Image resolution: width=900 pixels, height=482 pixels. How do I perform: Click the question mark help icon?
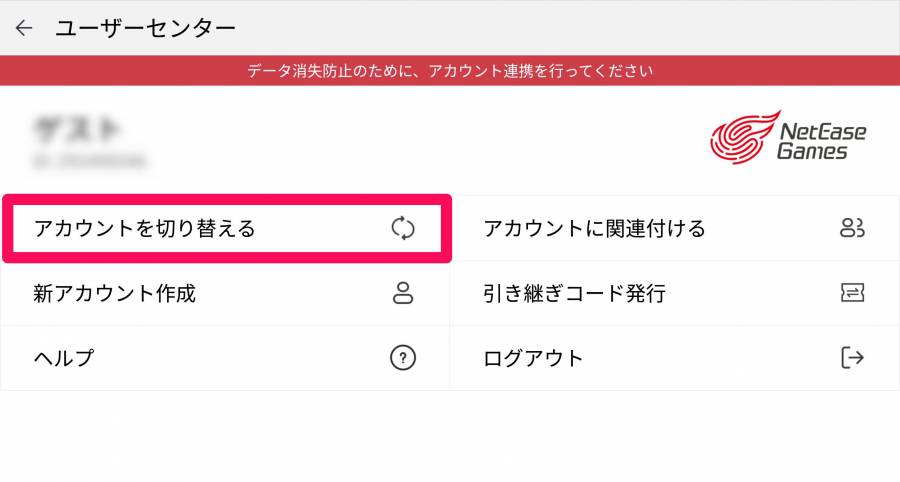[403, 358]
